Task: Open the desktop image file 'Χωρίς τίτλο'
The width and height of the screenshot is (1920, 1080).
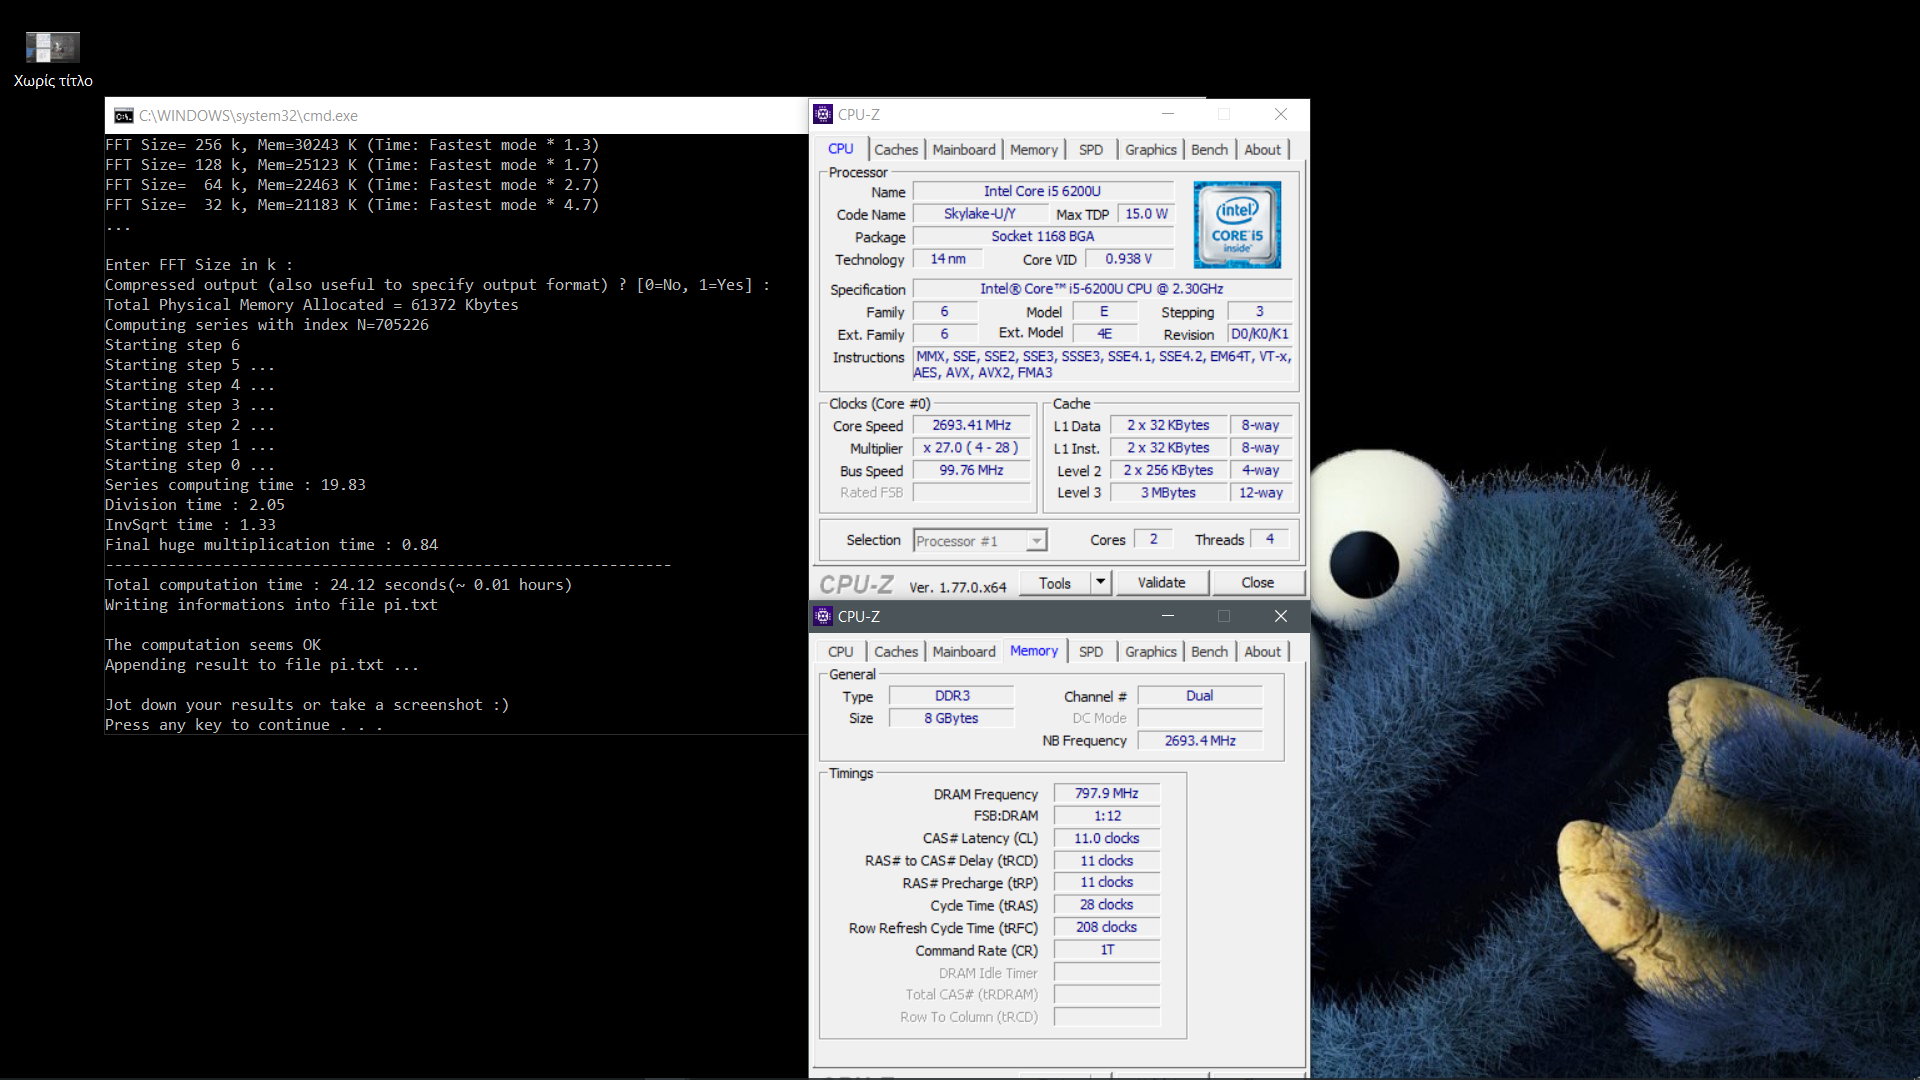Action: (53, 60)
